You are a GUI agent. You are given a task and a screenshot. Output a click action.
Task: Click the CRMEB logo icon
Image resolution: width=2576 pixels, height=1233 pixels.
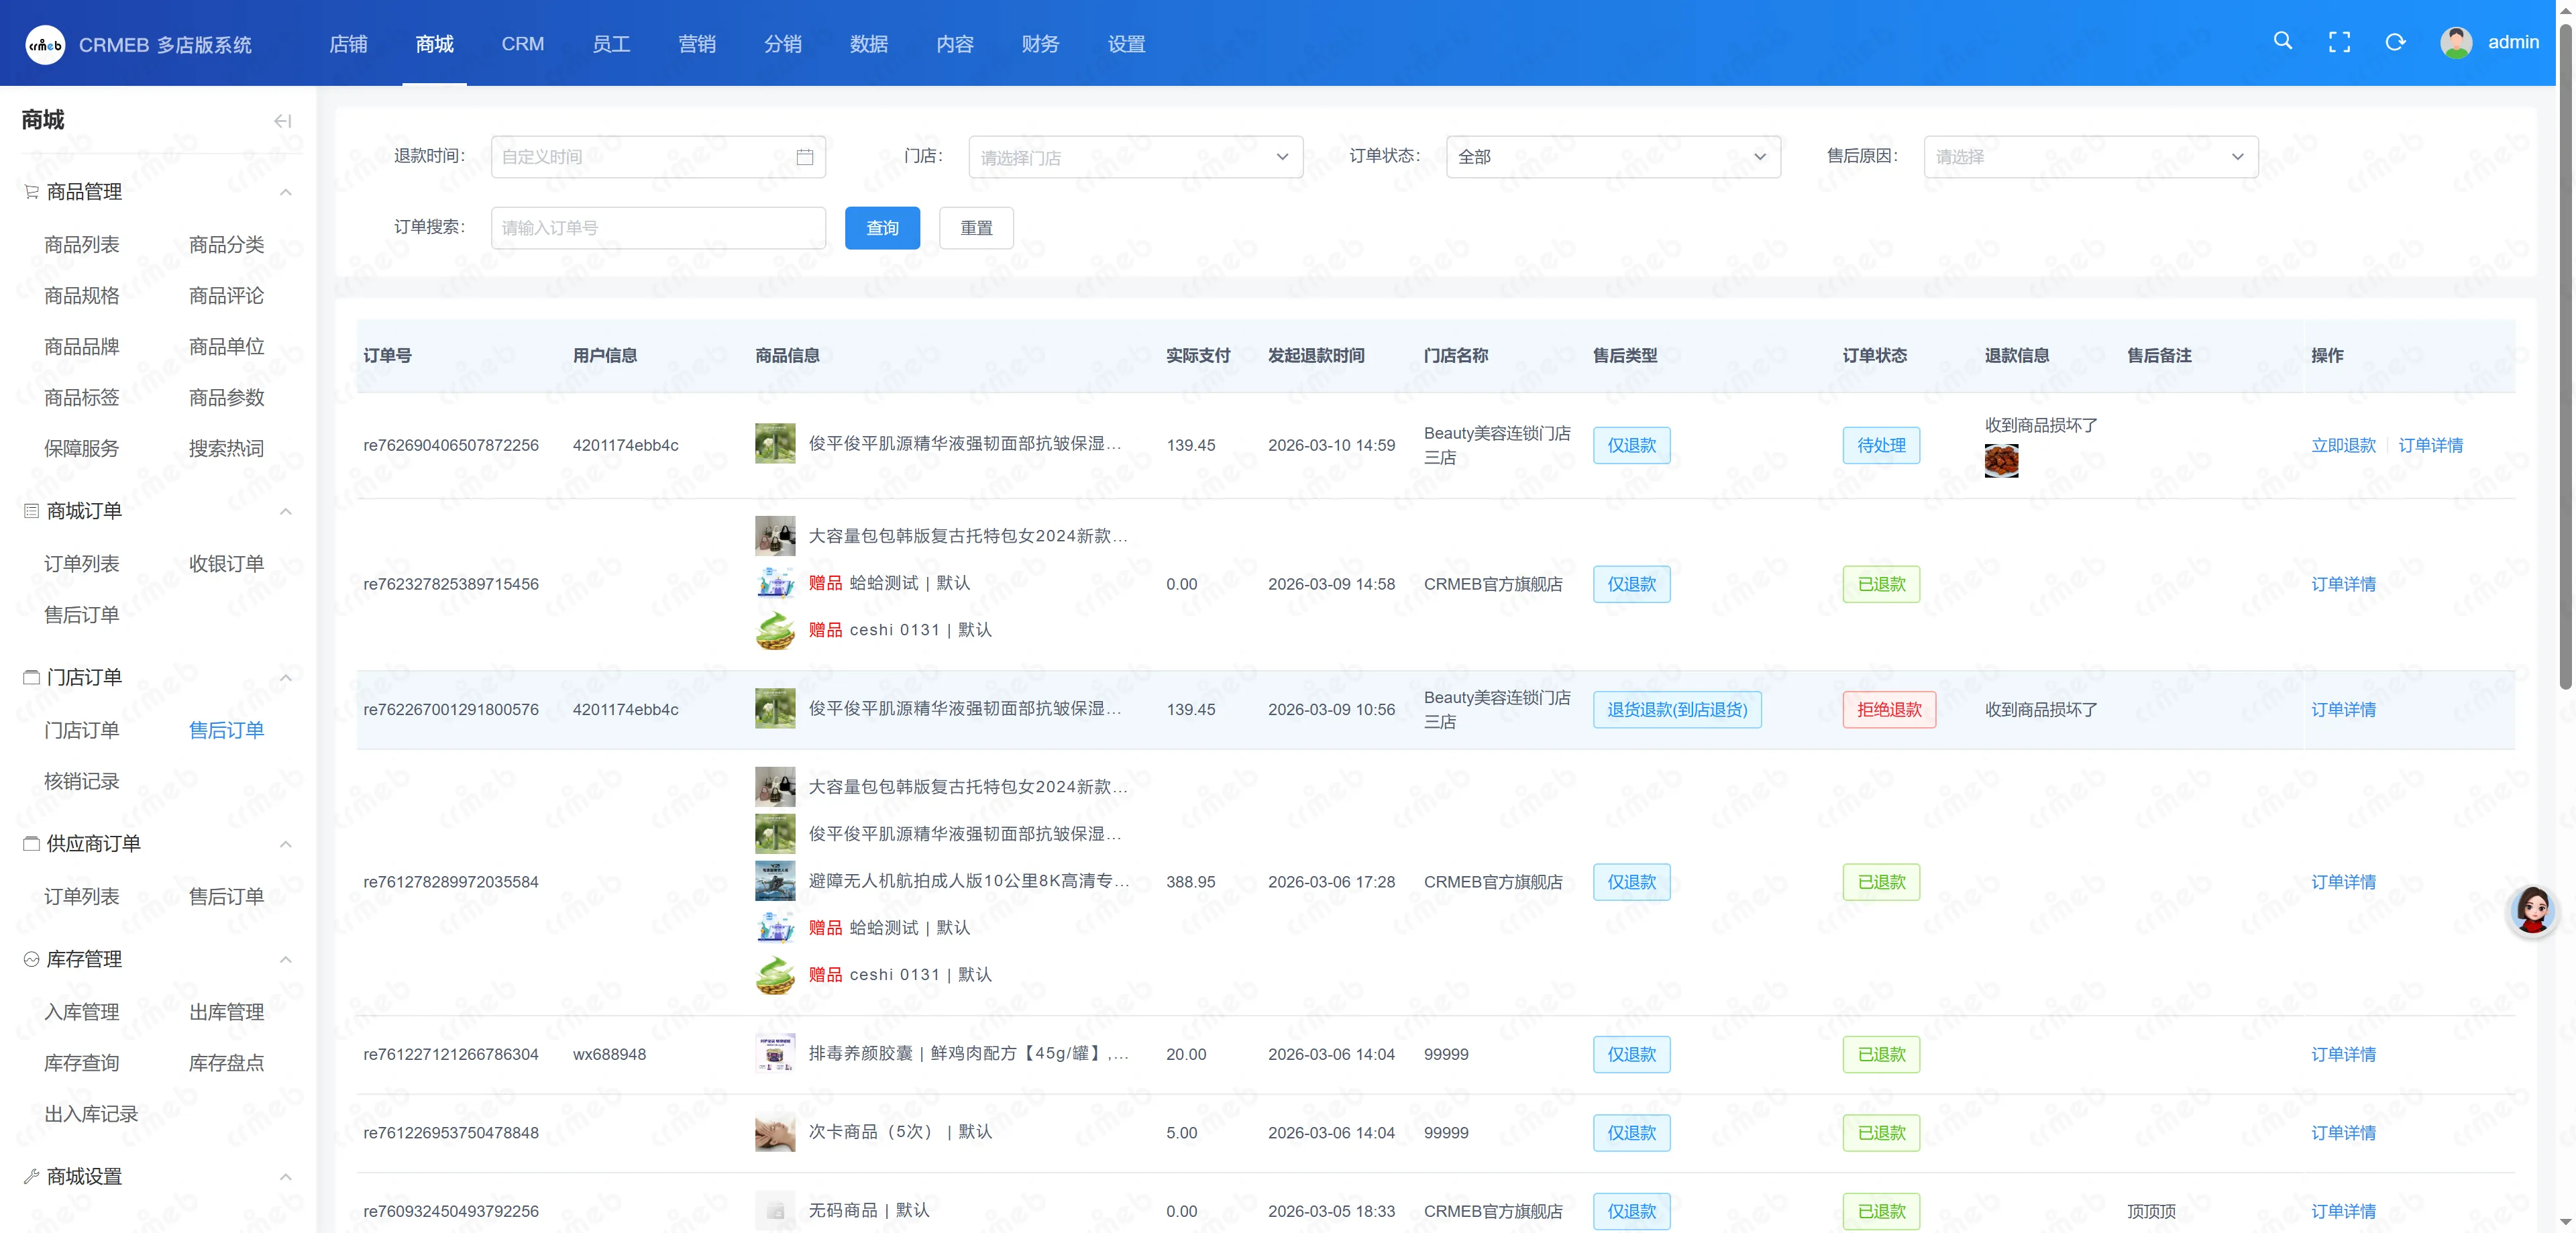coord(45,44)
